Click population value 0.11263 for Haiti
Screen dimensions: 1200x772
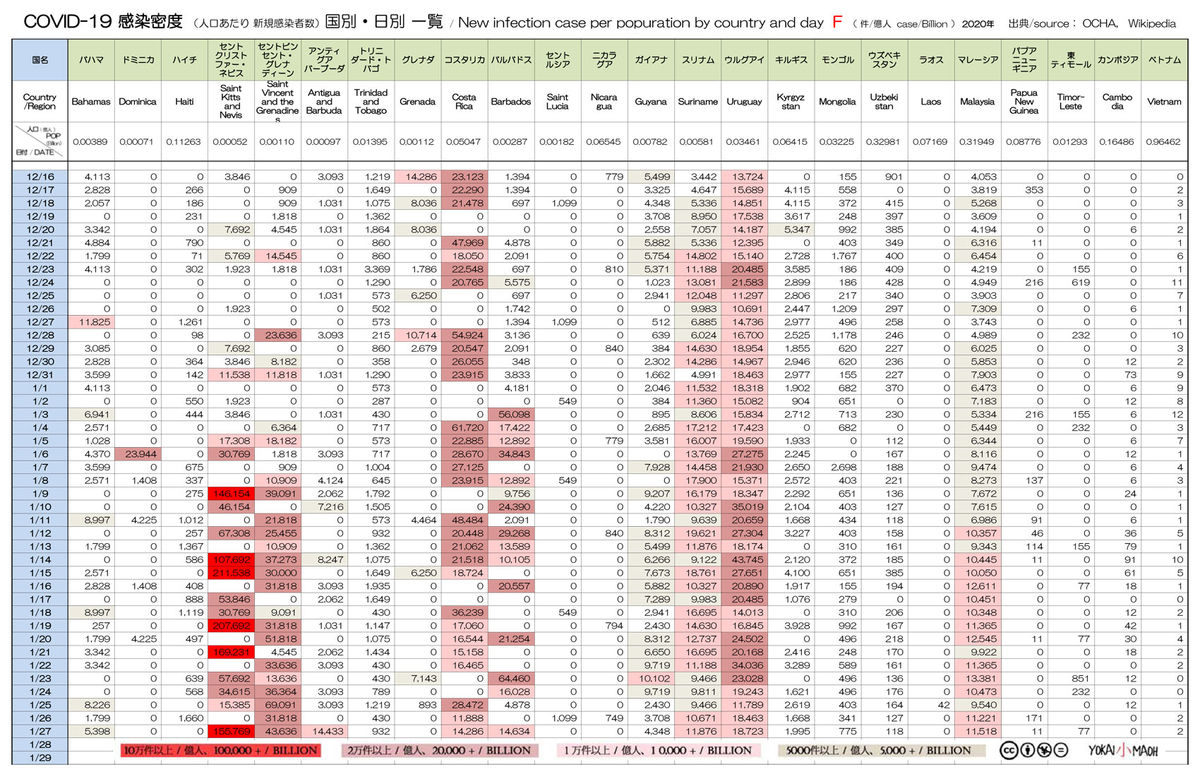(x=183, y=141)
